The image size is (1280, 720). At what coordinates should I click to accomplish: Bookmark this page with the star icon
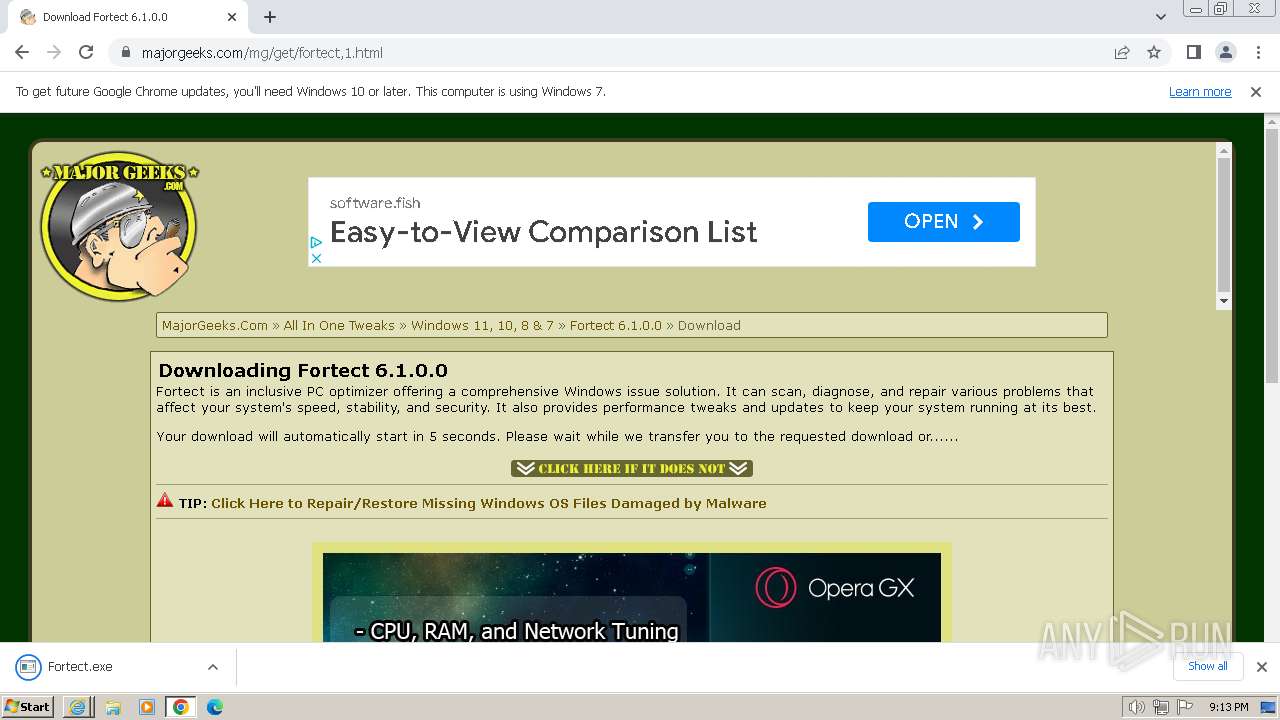pos(1154,52)
